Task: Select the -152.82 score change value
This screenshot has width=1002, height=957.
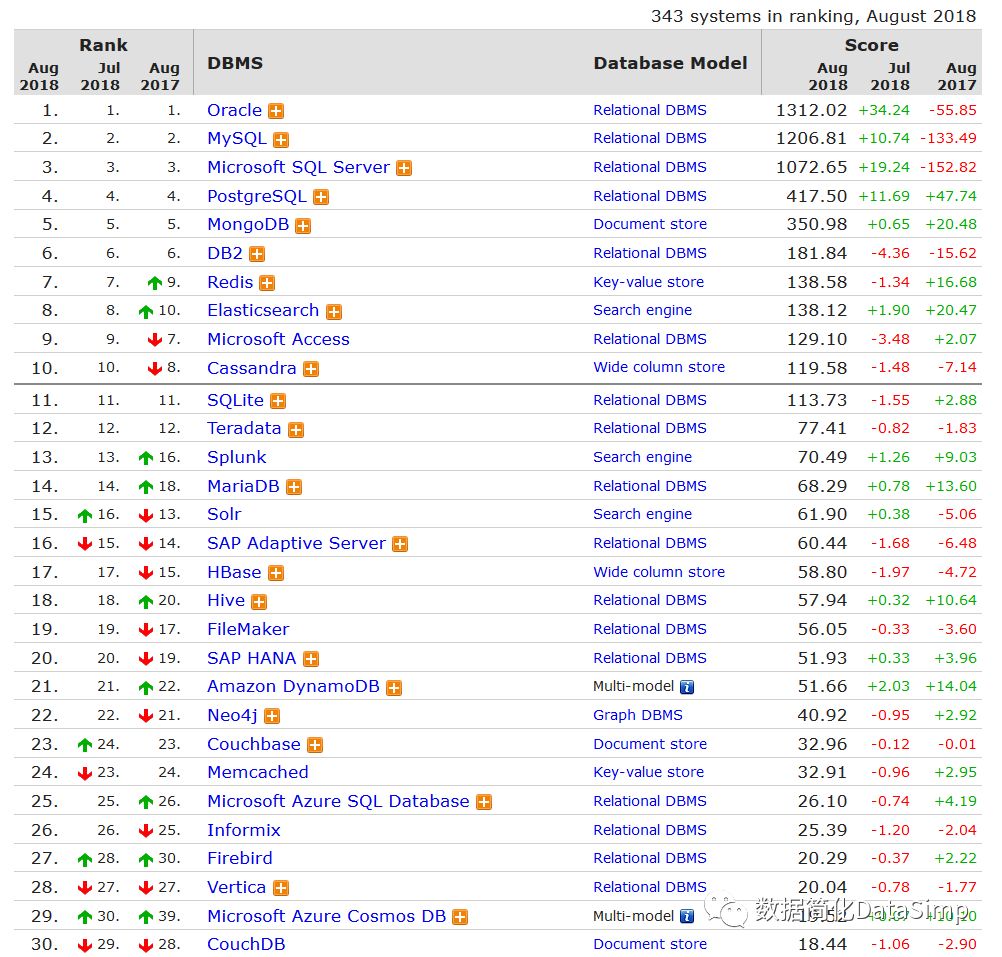Action: pyautogui.click(x=948, y=167)
